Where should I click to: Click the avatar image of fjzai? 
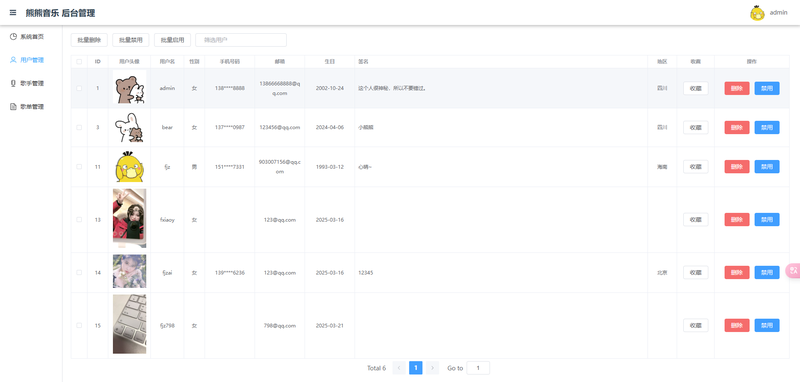coord(130,272)
